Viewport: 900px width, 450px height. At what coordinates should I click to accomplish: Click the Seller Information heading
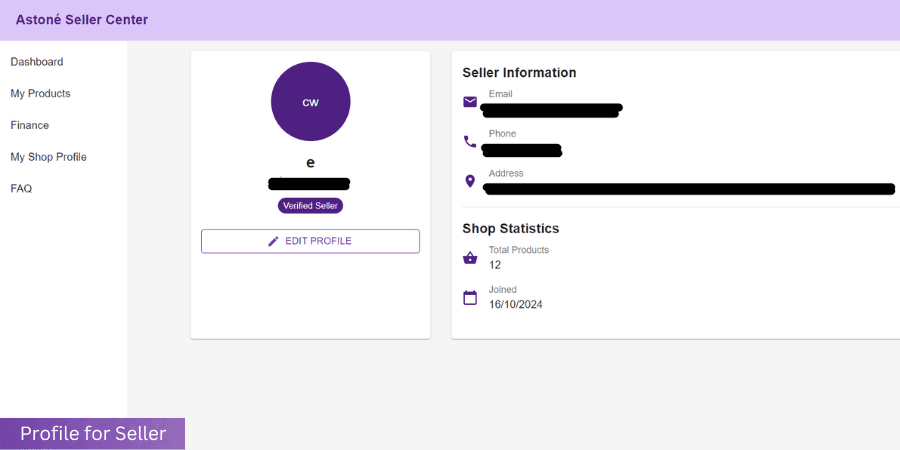(519, 73)
